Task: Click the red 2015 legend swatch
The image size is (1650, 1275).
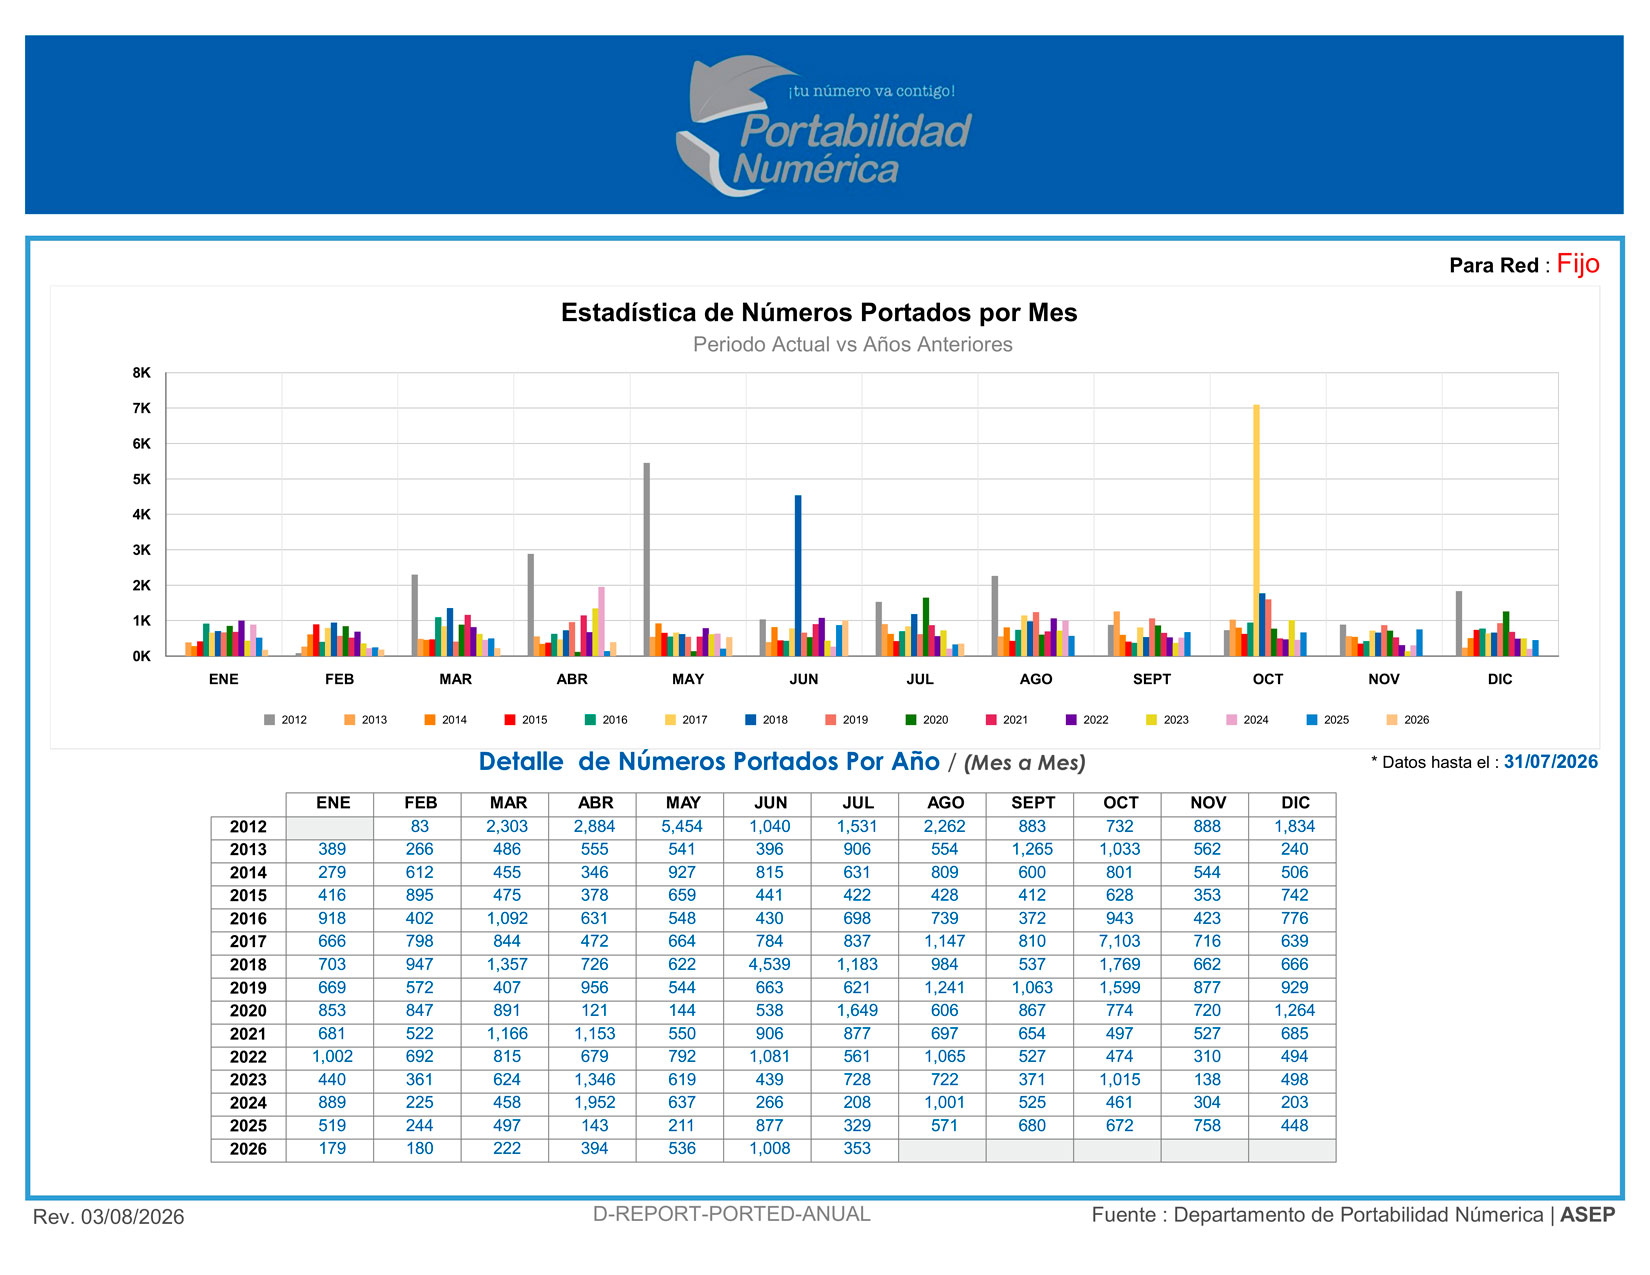Action: click(510, 720)
